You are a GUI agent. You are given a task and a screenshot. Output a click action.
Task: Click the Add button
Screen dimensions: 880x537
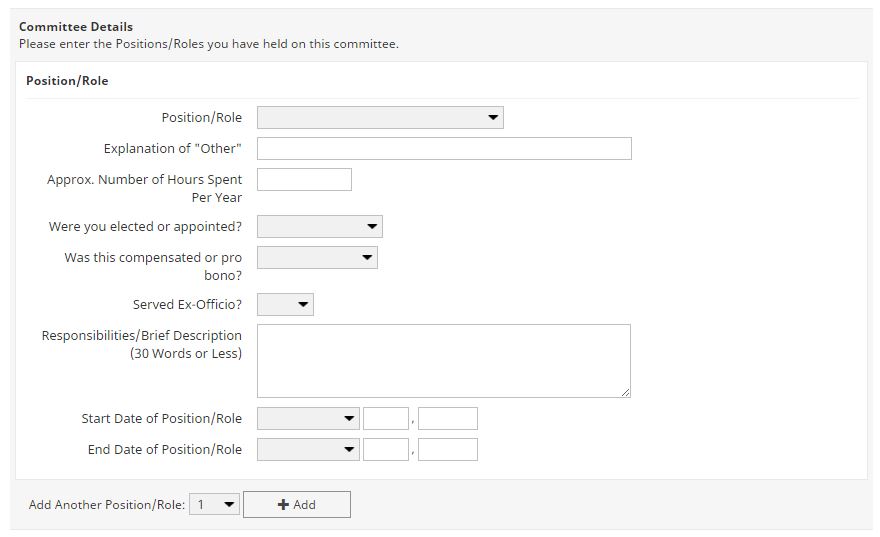point(297,505)
